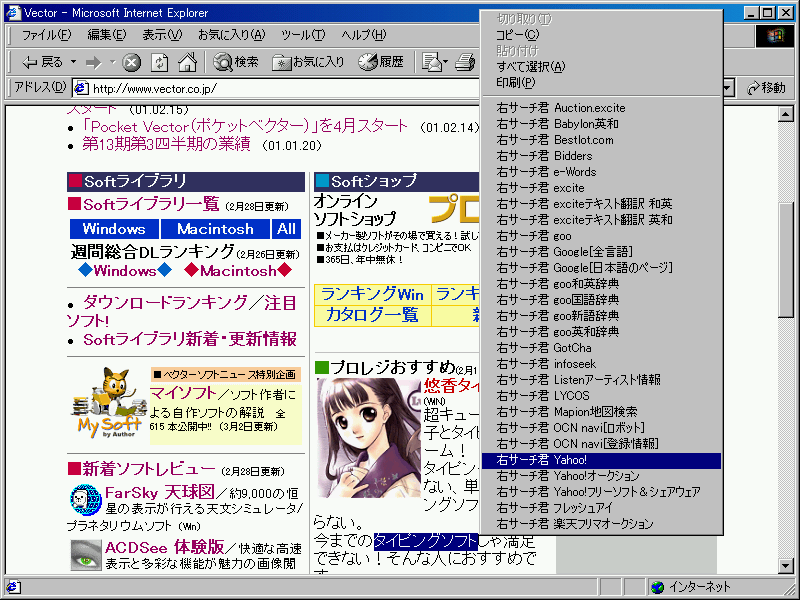Expand the address bar dropdown
The width and height of the screenshot is (800, 600).
coord(728,88)
